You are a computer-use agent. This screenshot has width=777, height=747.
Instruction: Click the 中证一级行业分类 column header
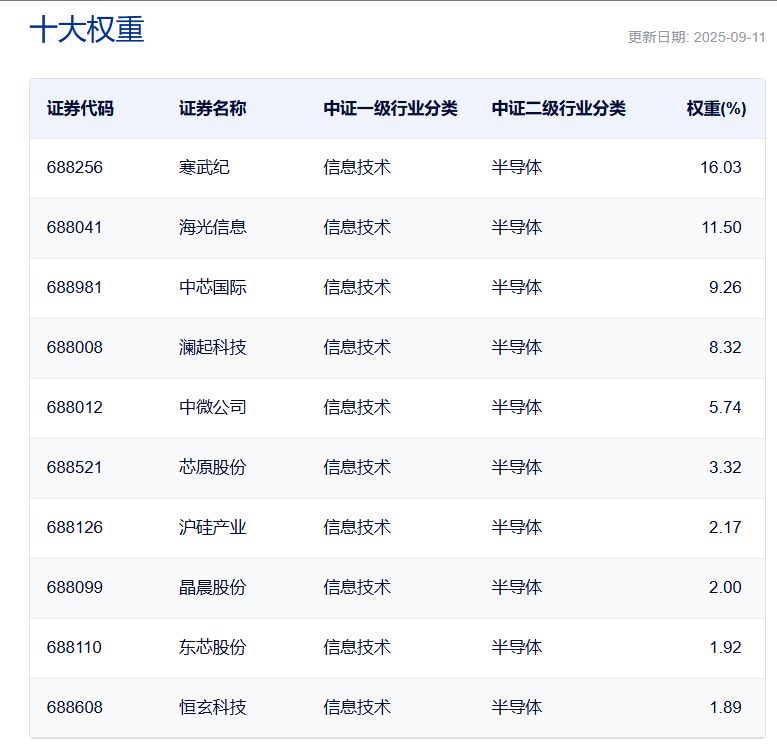[390, 109]
